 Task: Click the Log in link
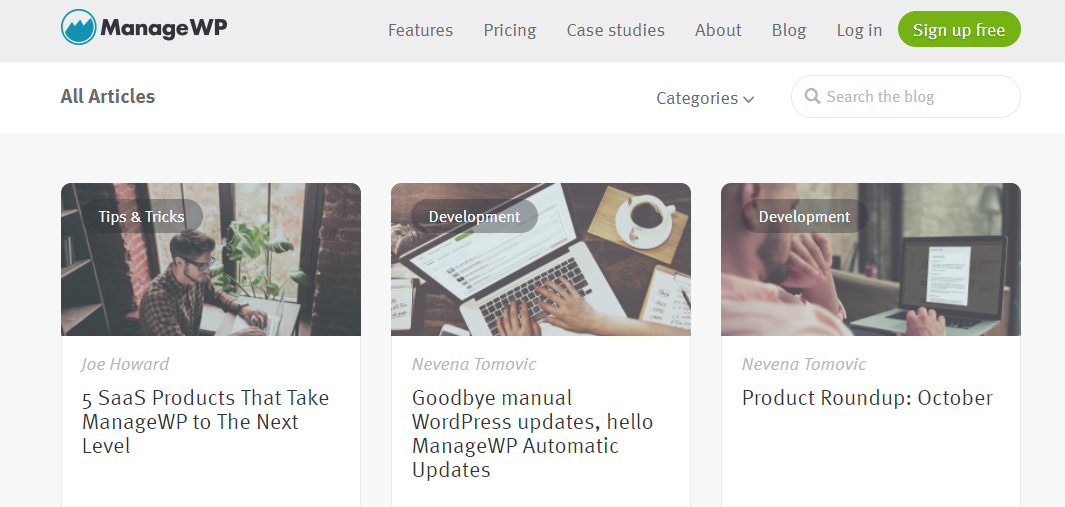[859, 30]
